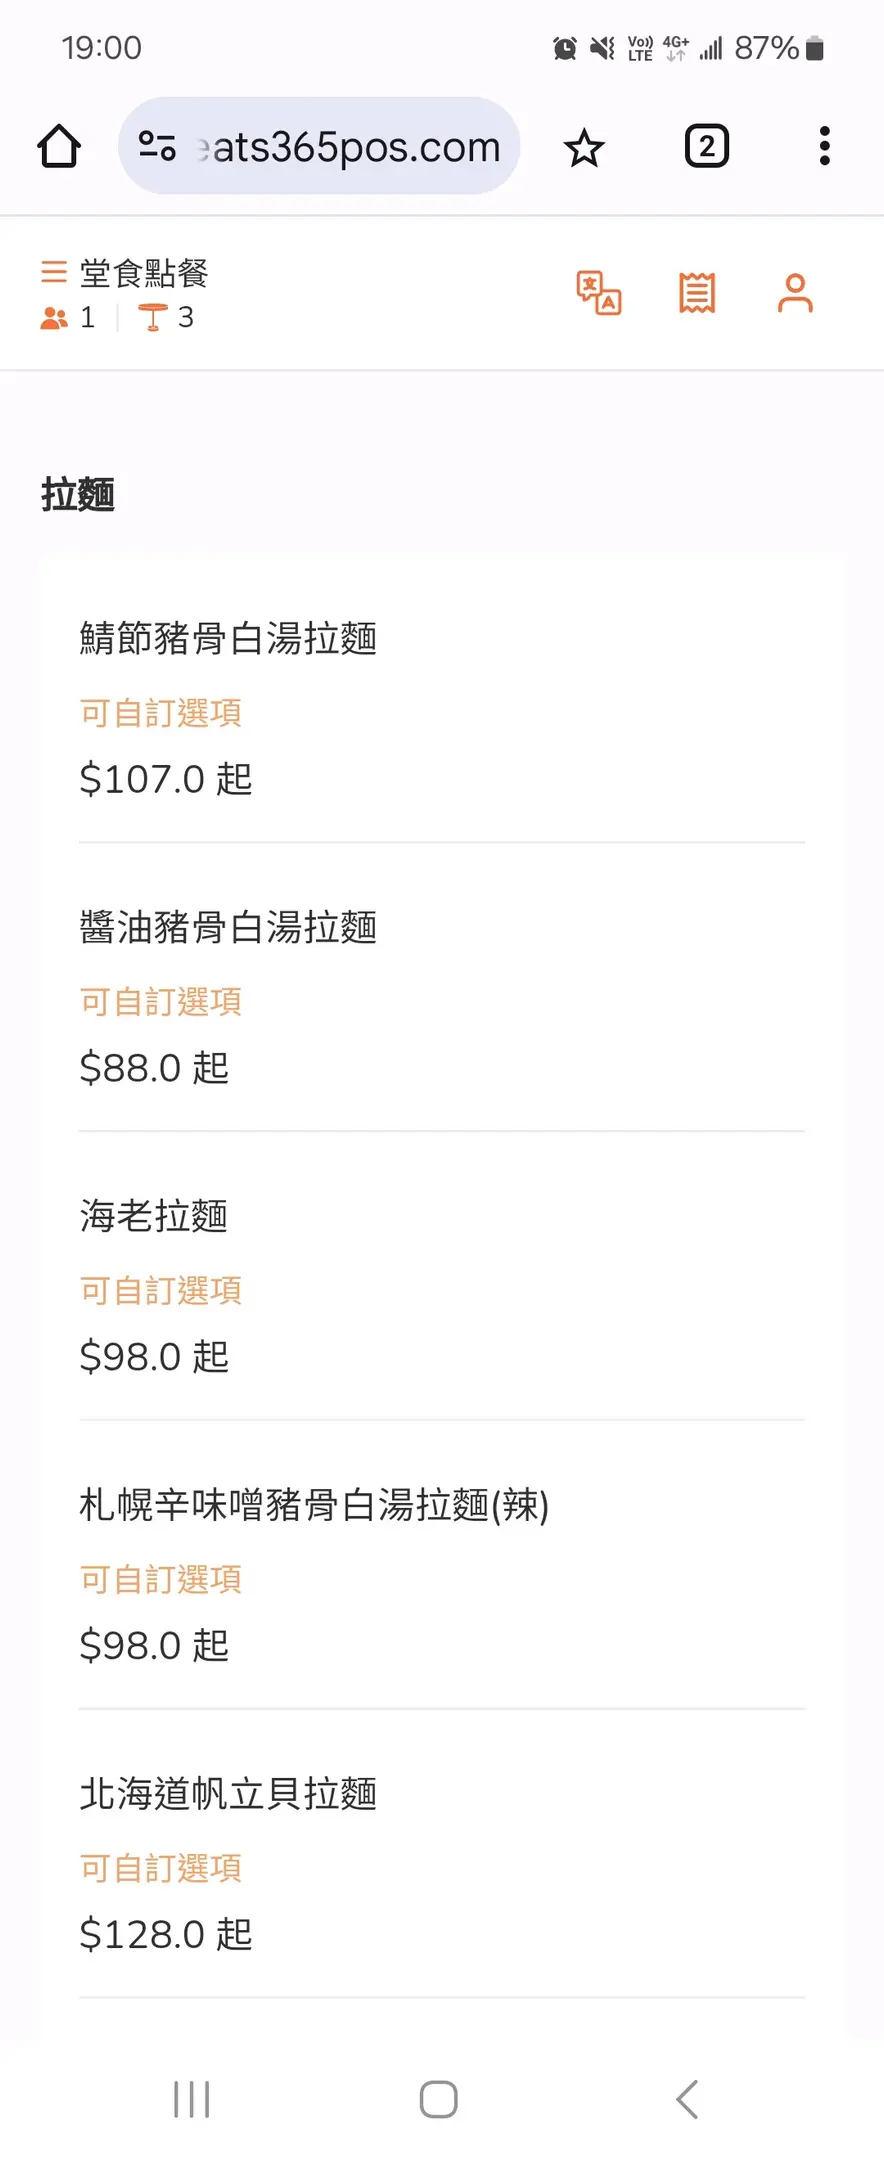884x2160 pixels.
Task: Select 鯖節豬骨白湯拉麵 menu item
Action: [x=228, y=639]
